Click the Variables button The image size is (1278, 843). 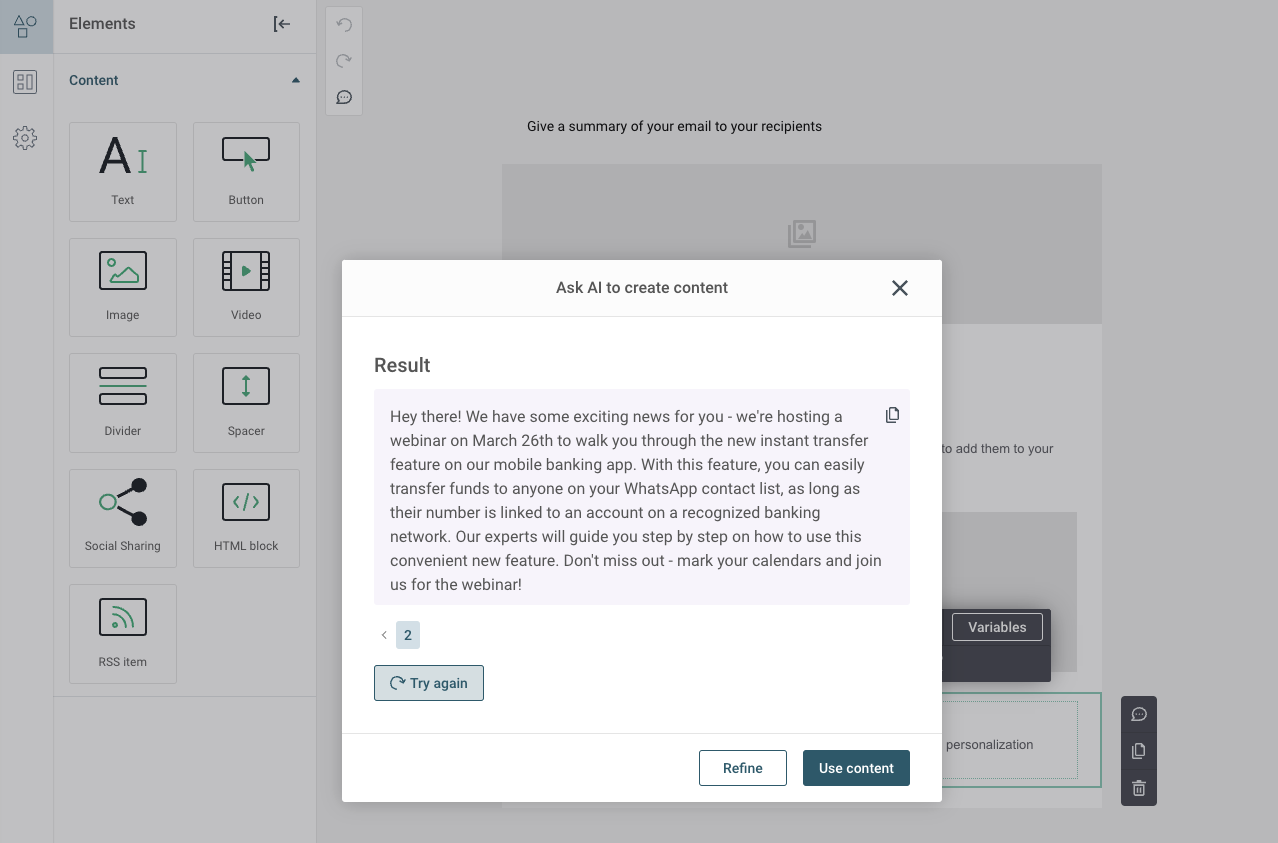[997, 627]
